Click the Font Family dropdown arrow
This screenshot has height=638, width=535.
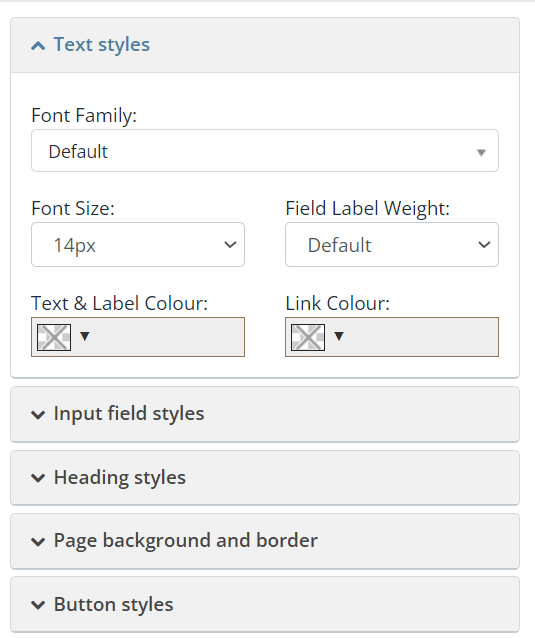(x=481, y=153)
